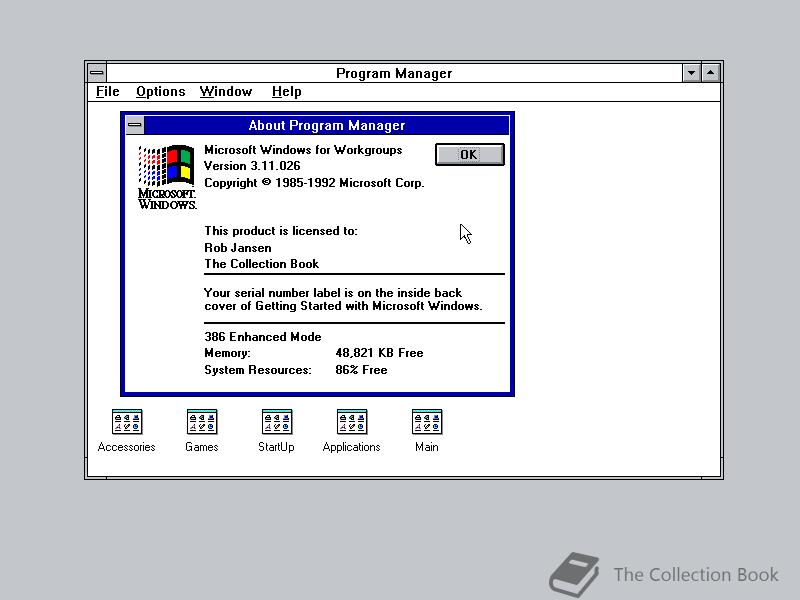This screenshot has width=800, height=600.
Task: Click the serial number label notice text
Action: (x=343, y=299)
